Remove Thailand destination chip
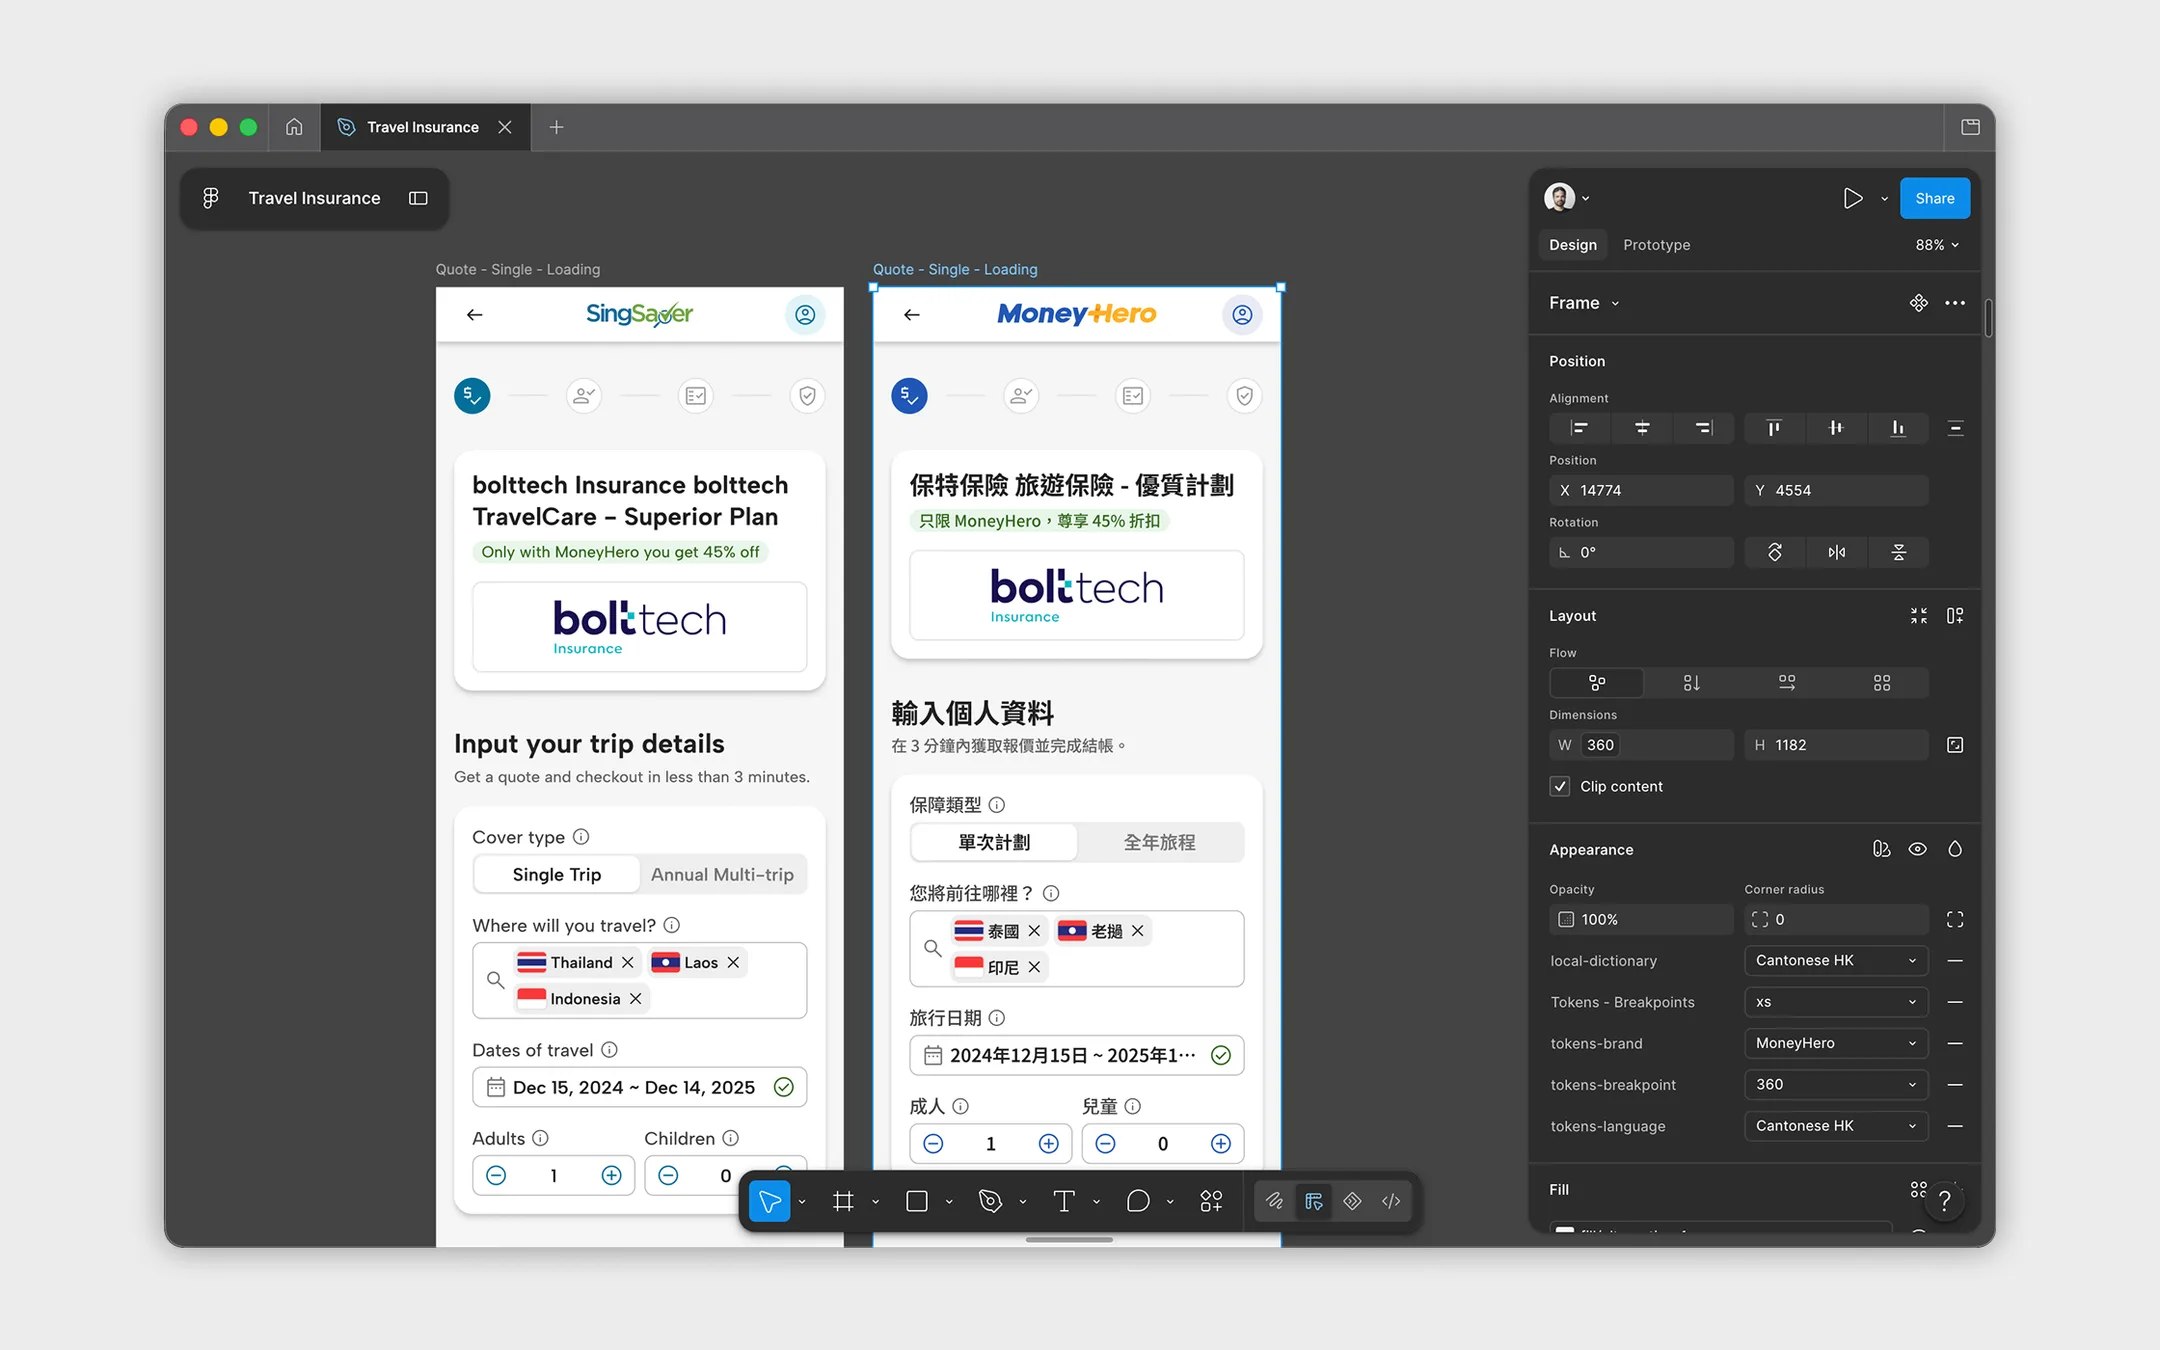2160x1350 pixels. [x=627, y=962]
